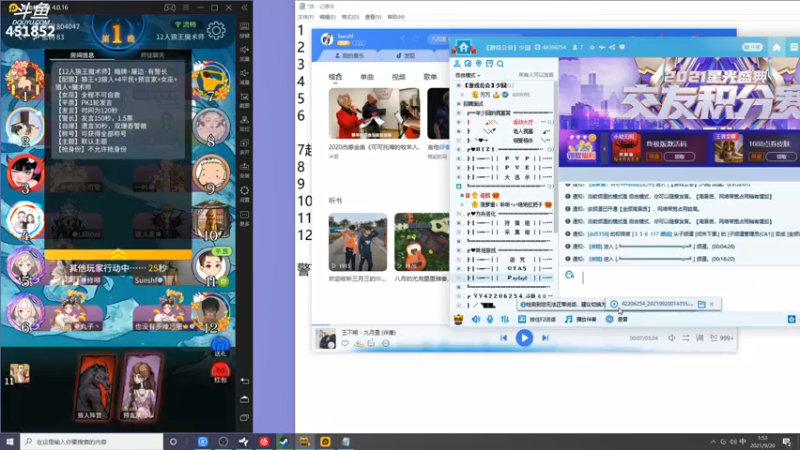Select player 9 avatar
Image resolution: width=800 pixels, height=450 pixels.
[211, 173]
